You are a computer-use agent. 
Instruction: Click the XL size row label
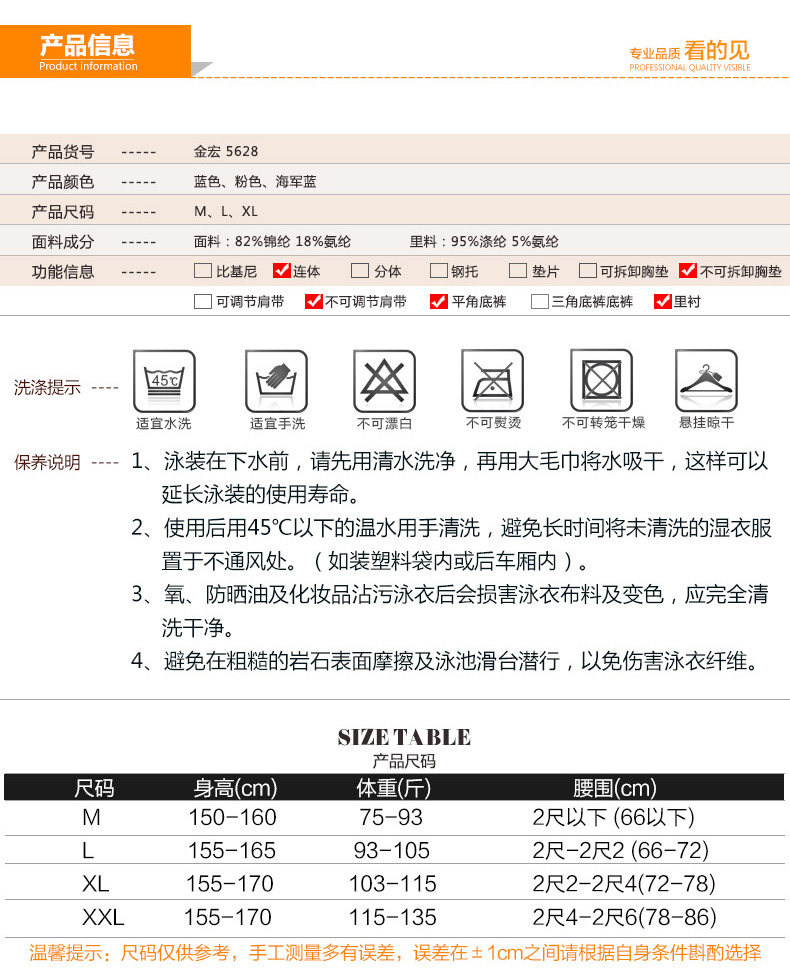tap(96, 884)
